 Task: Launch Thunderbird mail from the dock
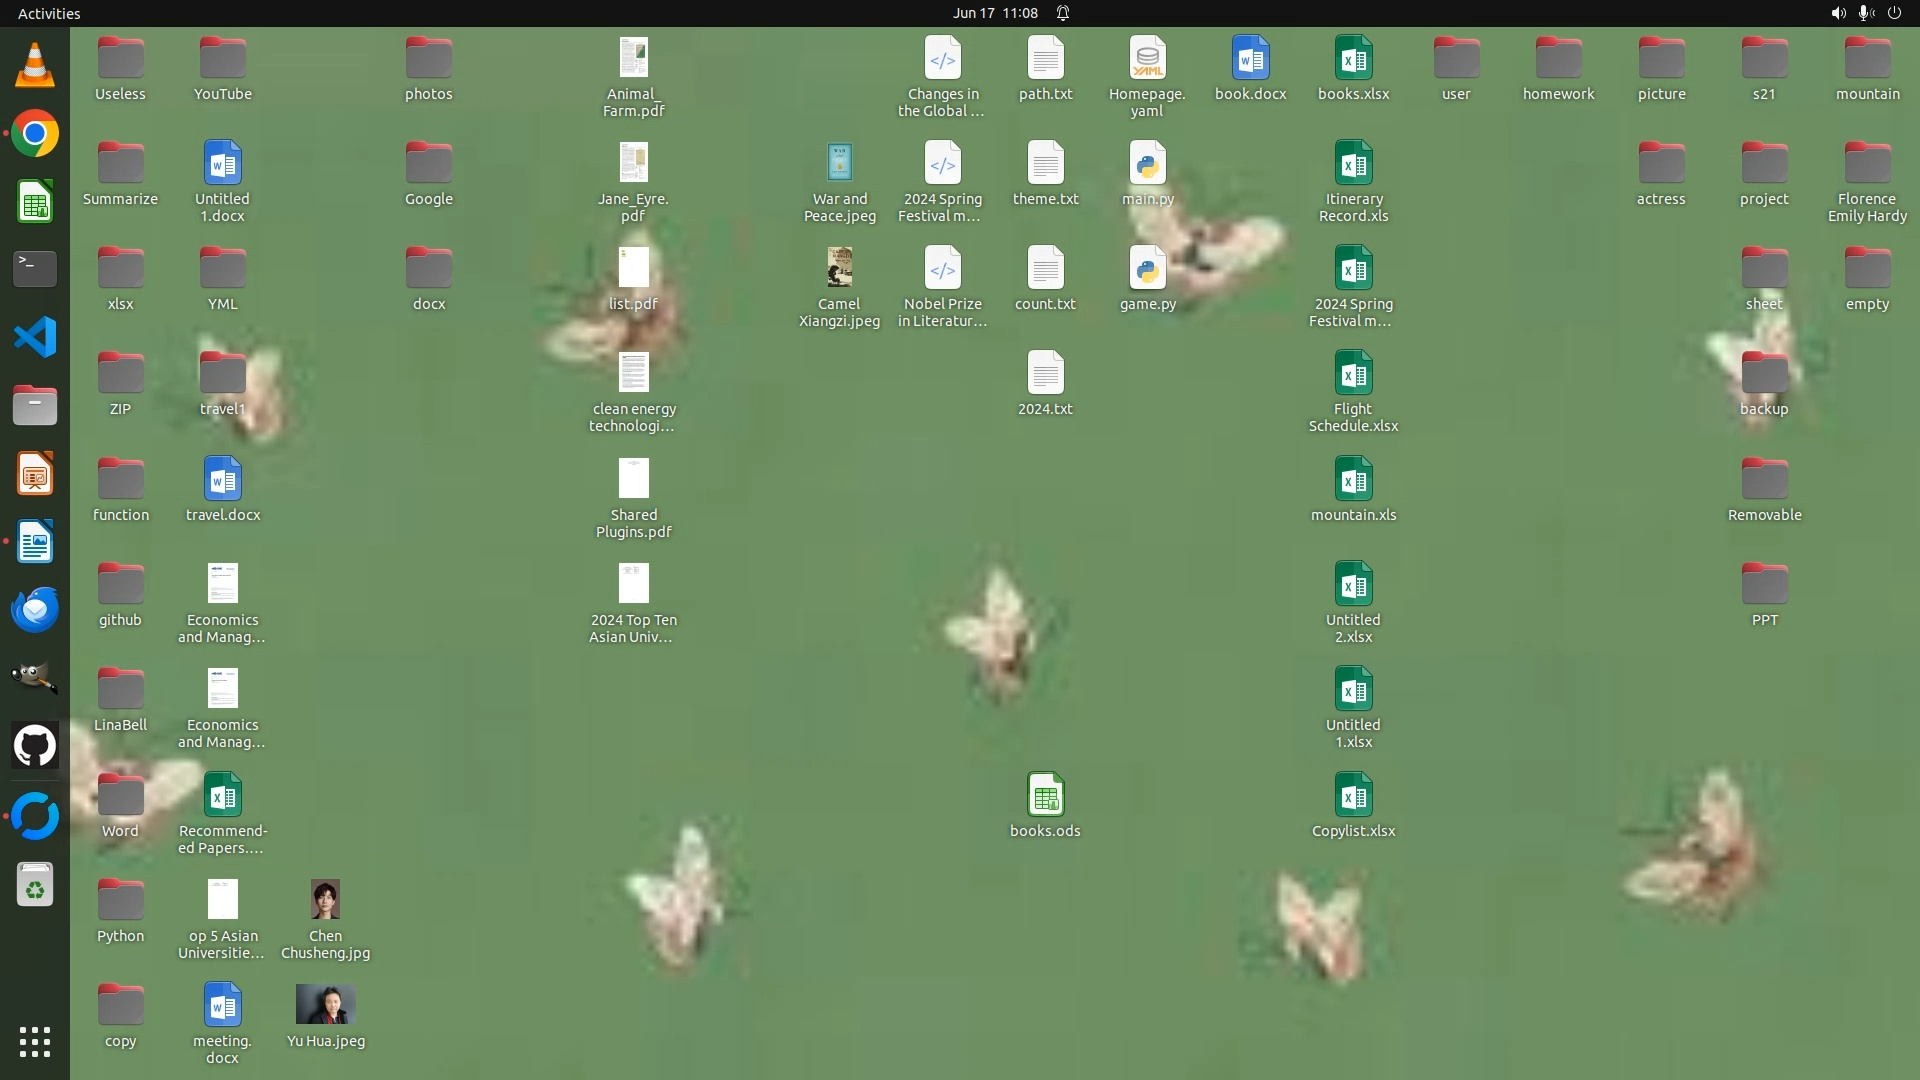35,609
